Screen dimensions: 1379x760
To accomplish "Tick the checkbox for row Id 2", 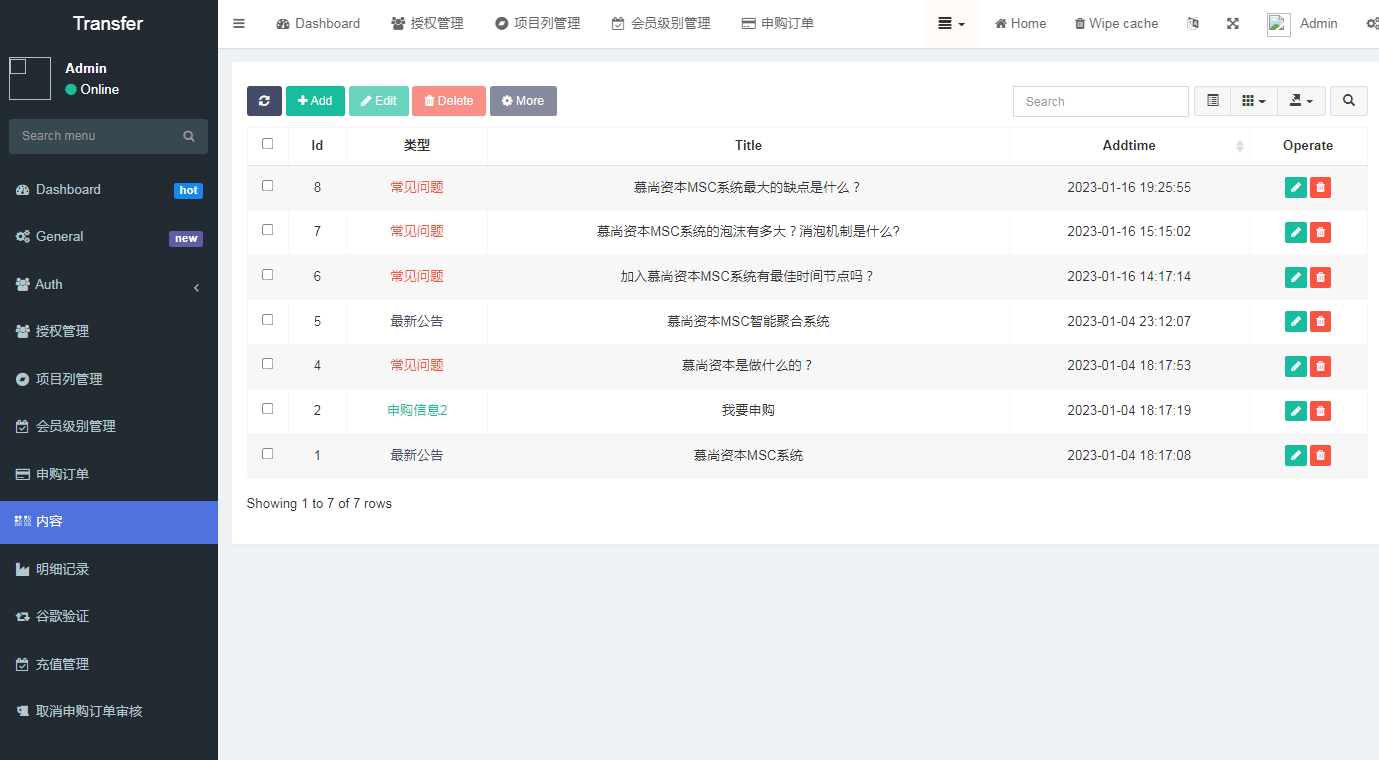I will pyautogui.click(x=267, y=409).
